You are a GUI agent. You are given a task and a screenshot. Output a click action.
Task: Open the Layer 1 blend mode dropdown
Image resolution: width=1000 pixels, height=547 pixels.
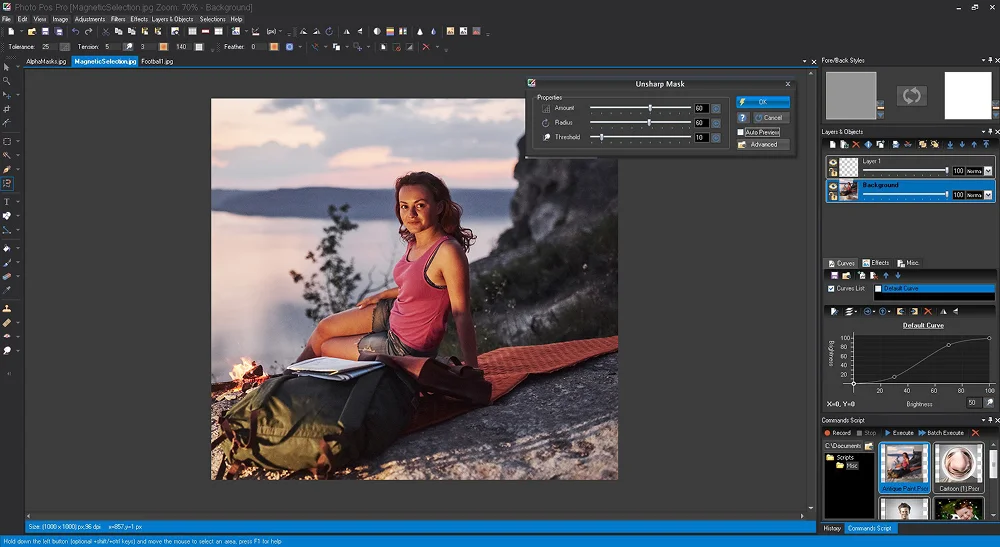pyautogui.click(x=988, y=171)
